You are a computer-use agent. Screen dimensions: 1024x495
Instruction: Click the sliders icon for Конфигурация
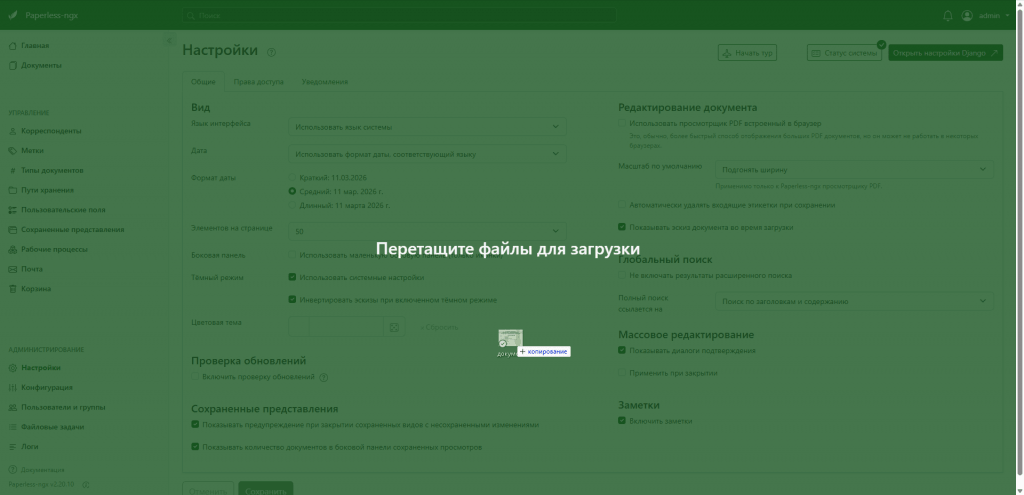pos(12,387)
